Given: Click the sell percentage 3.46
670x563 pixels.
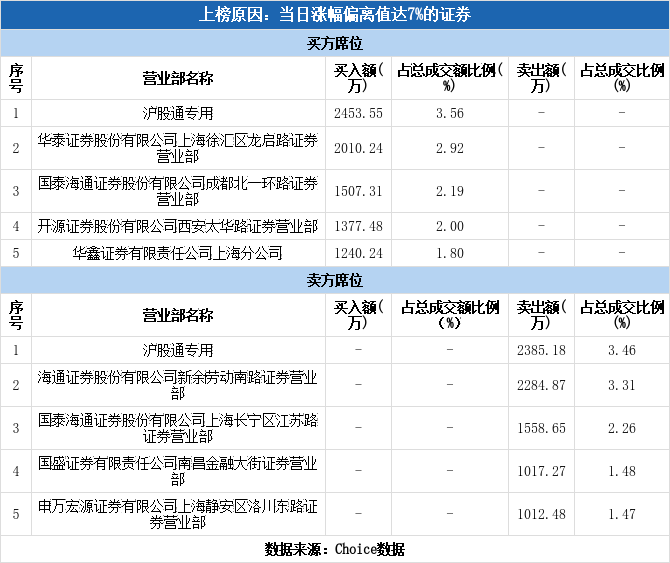Looking at the screenshot, I should coord(622,350).
